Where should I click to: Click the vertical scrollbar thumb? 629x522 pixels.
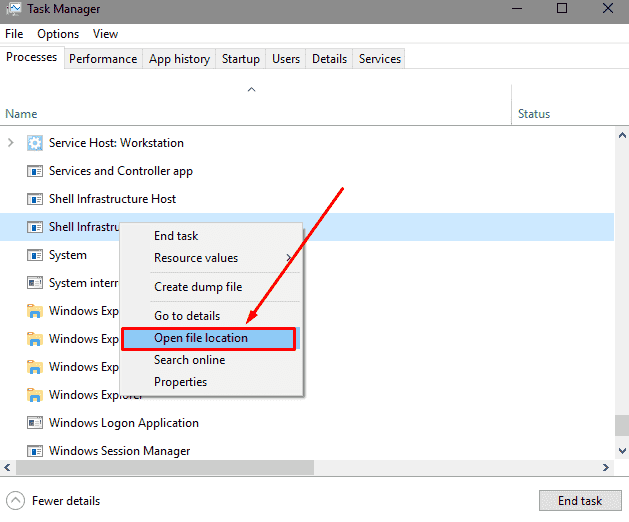(x=622, y=425)
